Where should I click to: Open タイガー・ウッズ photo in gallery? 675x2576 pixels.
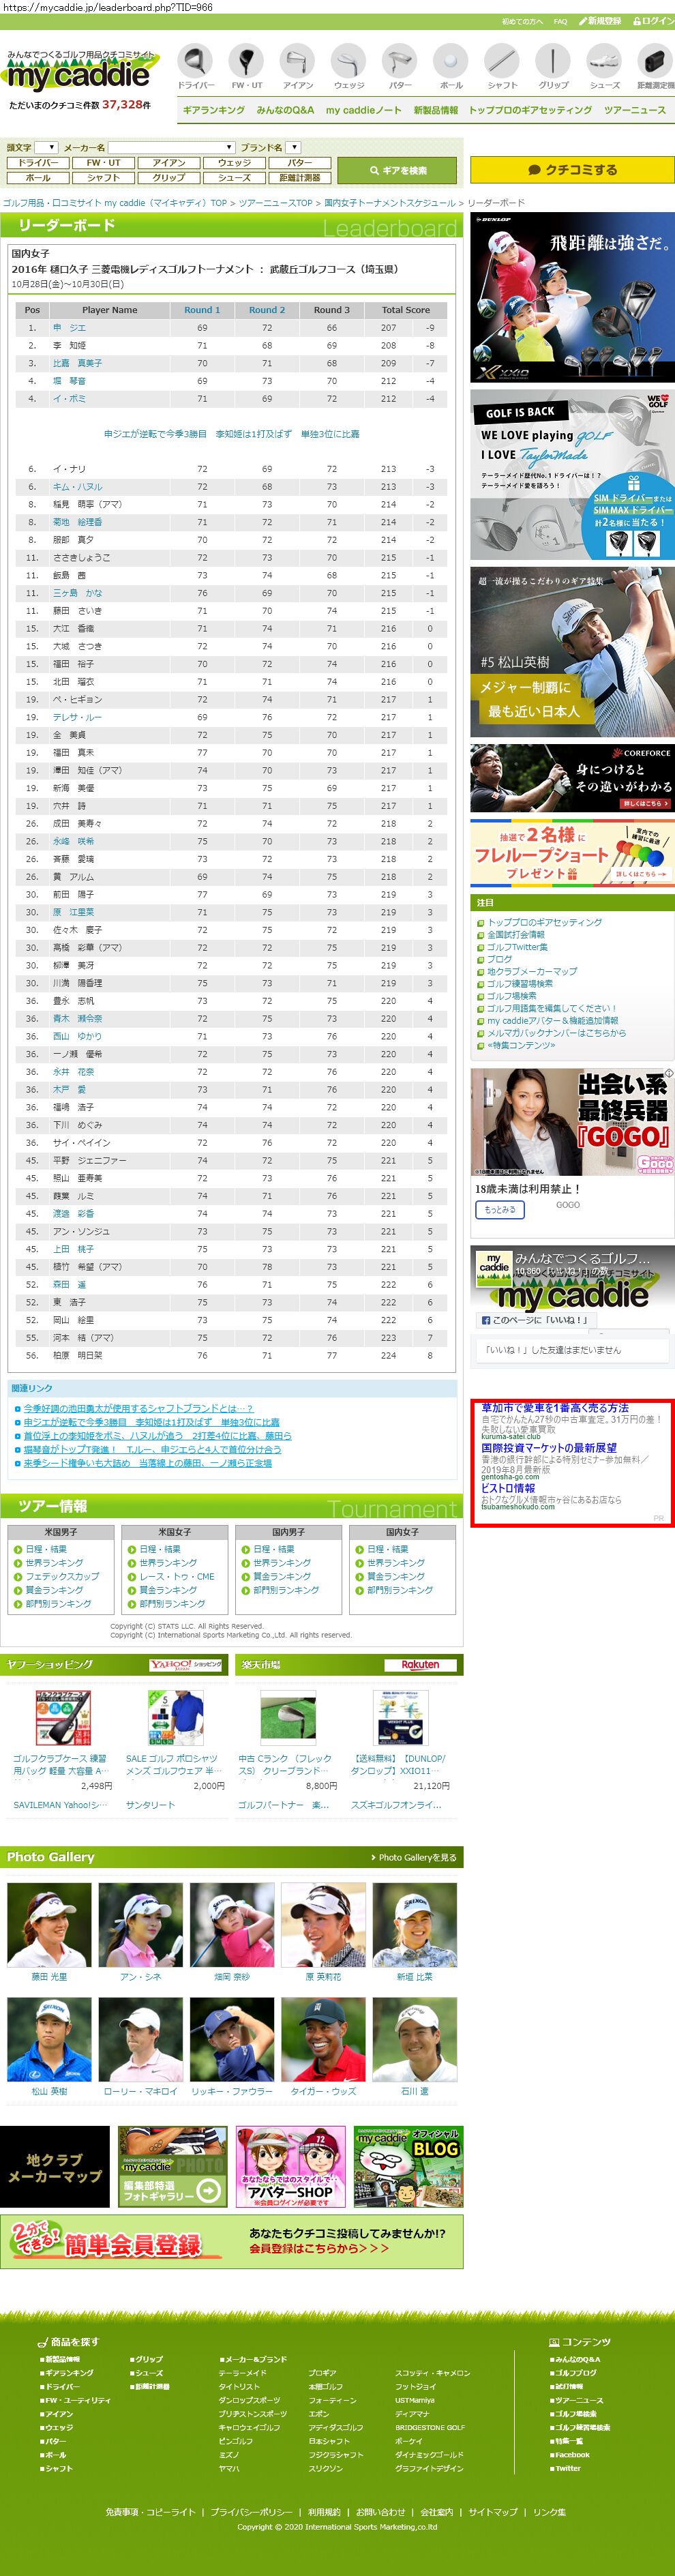[322, 2040]
